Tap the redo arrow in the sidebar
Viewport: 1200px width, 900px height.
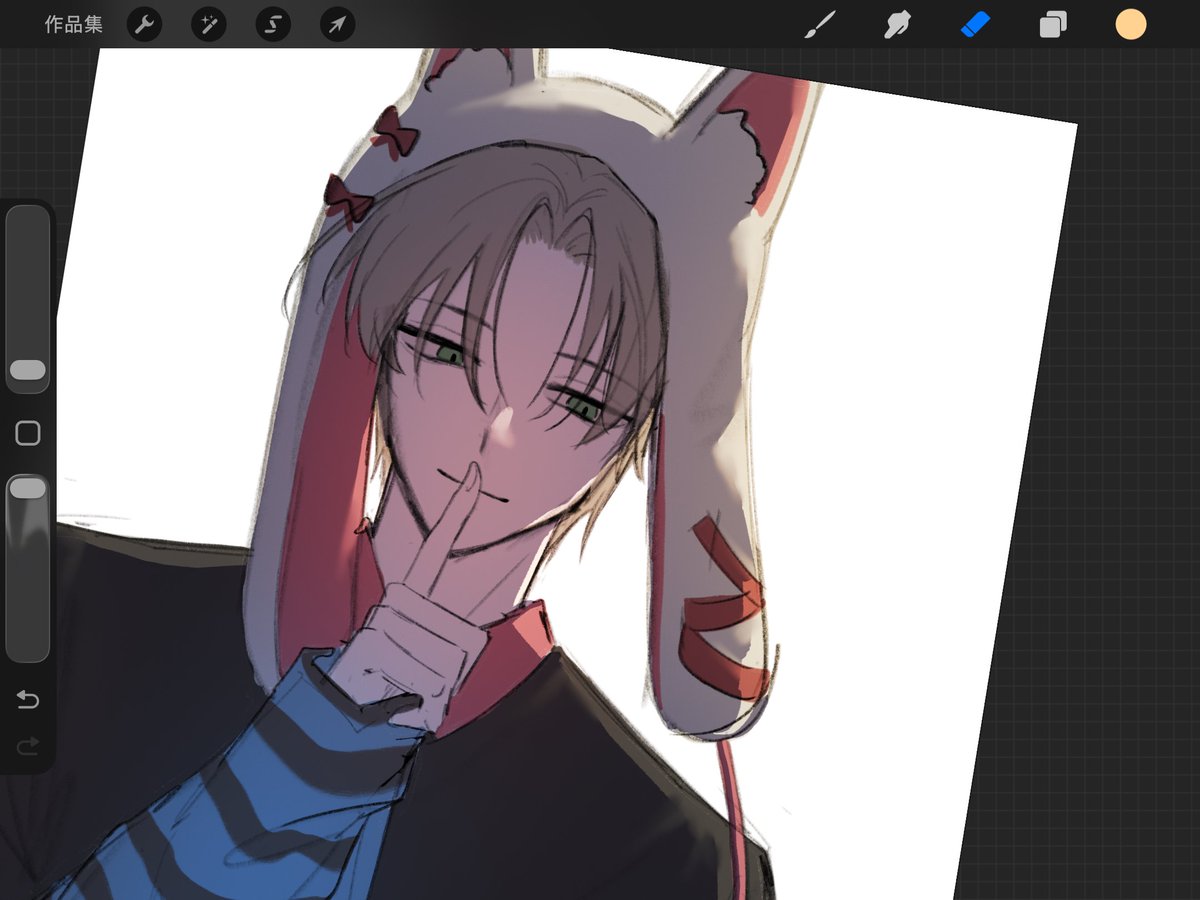[27, 745]
